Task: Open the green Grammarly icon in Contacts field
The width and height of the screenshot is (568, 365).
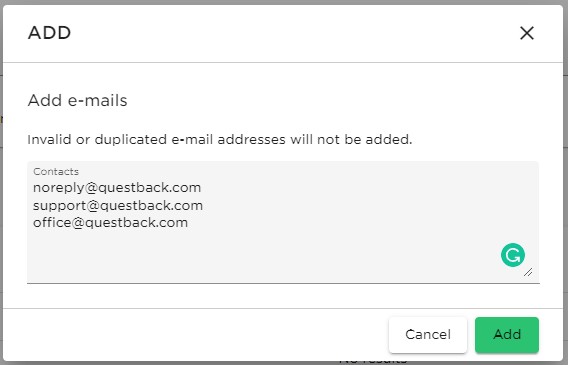Action: 513,255
